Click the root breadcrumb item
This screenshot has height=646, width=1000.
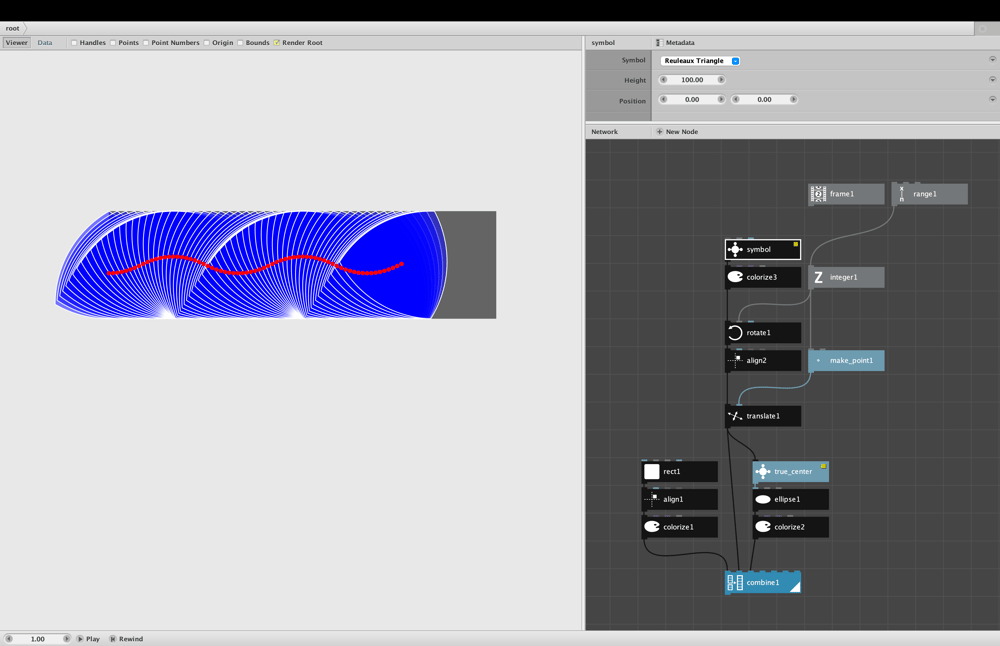pos(13,28)
